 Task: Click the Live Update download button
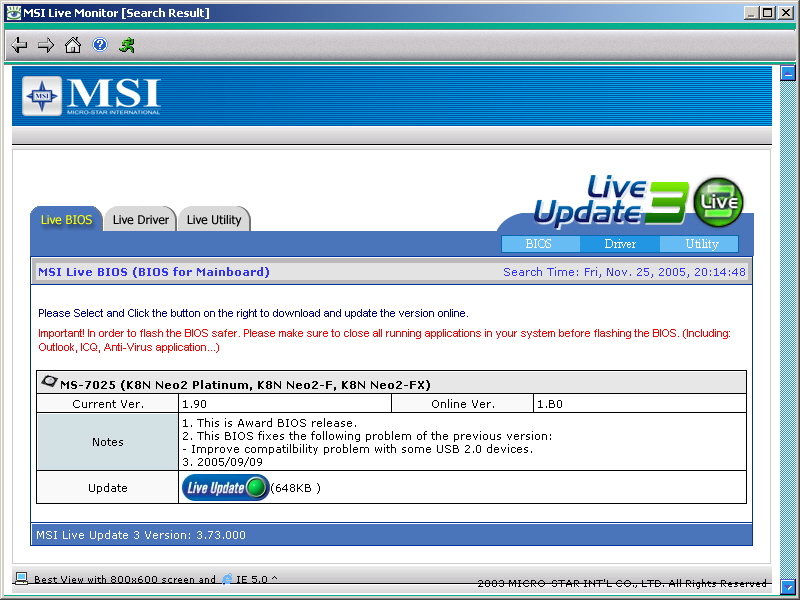tap(226, 488)
